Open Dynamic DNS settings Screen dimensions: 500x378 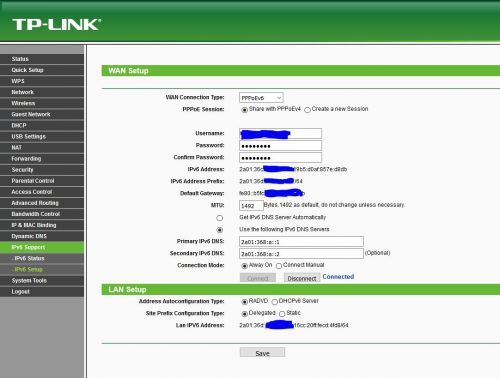(x=42, y=236)
